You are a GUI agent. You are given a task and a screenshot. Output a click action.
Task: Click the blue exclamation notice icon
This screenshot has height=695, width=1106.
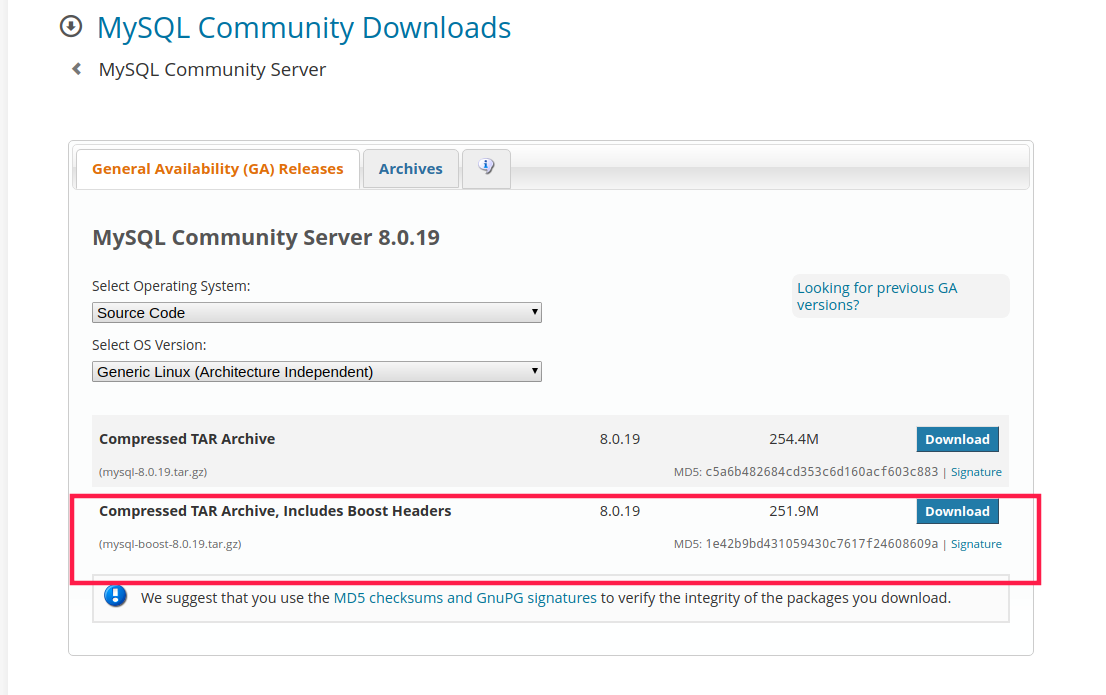point(116,596)
